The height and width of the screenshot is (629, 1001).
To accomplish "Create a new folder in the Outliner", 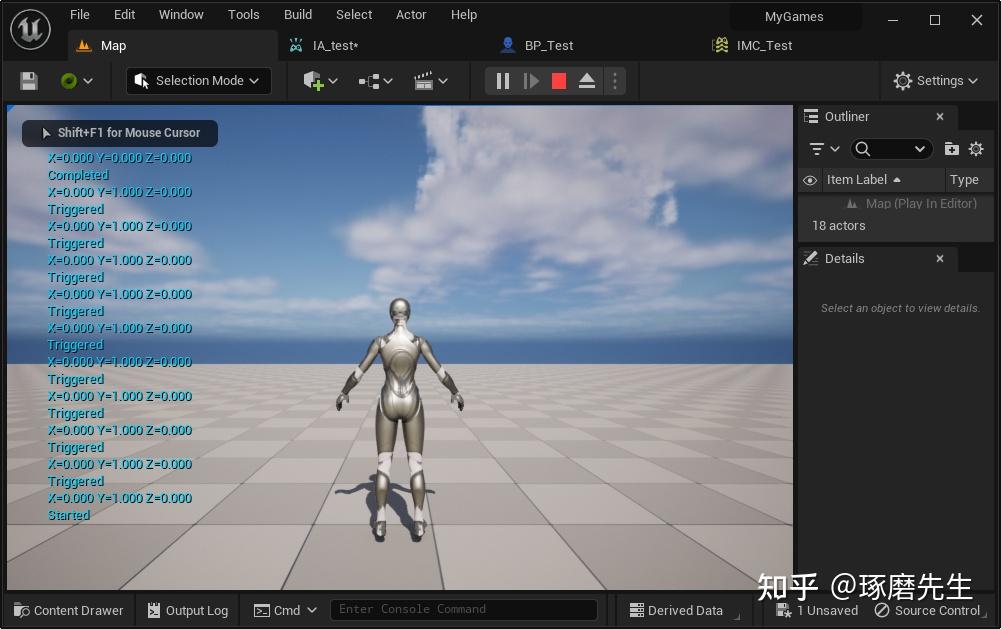I will click(x=951, y=148).
